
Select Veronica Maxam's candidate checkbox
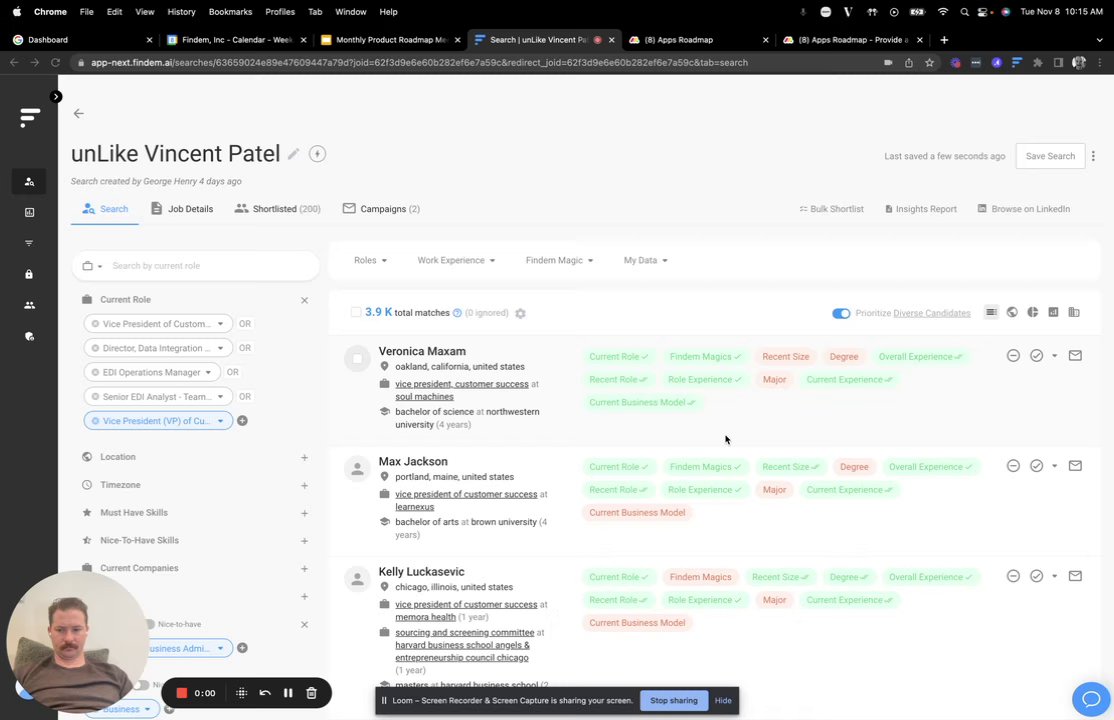coord(357,359)
